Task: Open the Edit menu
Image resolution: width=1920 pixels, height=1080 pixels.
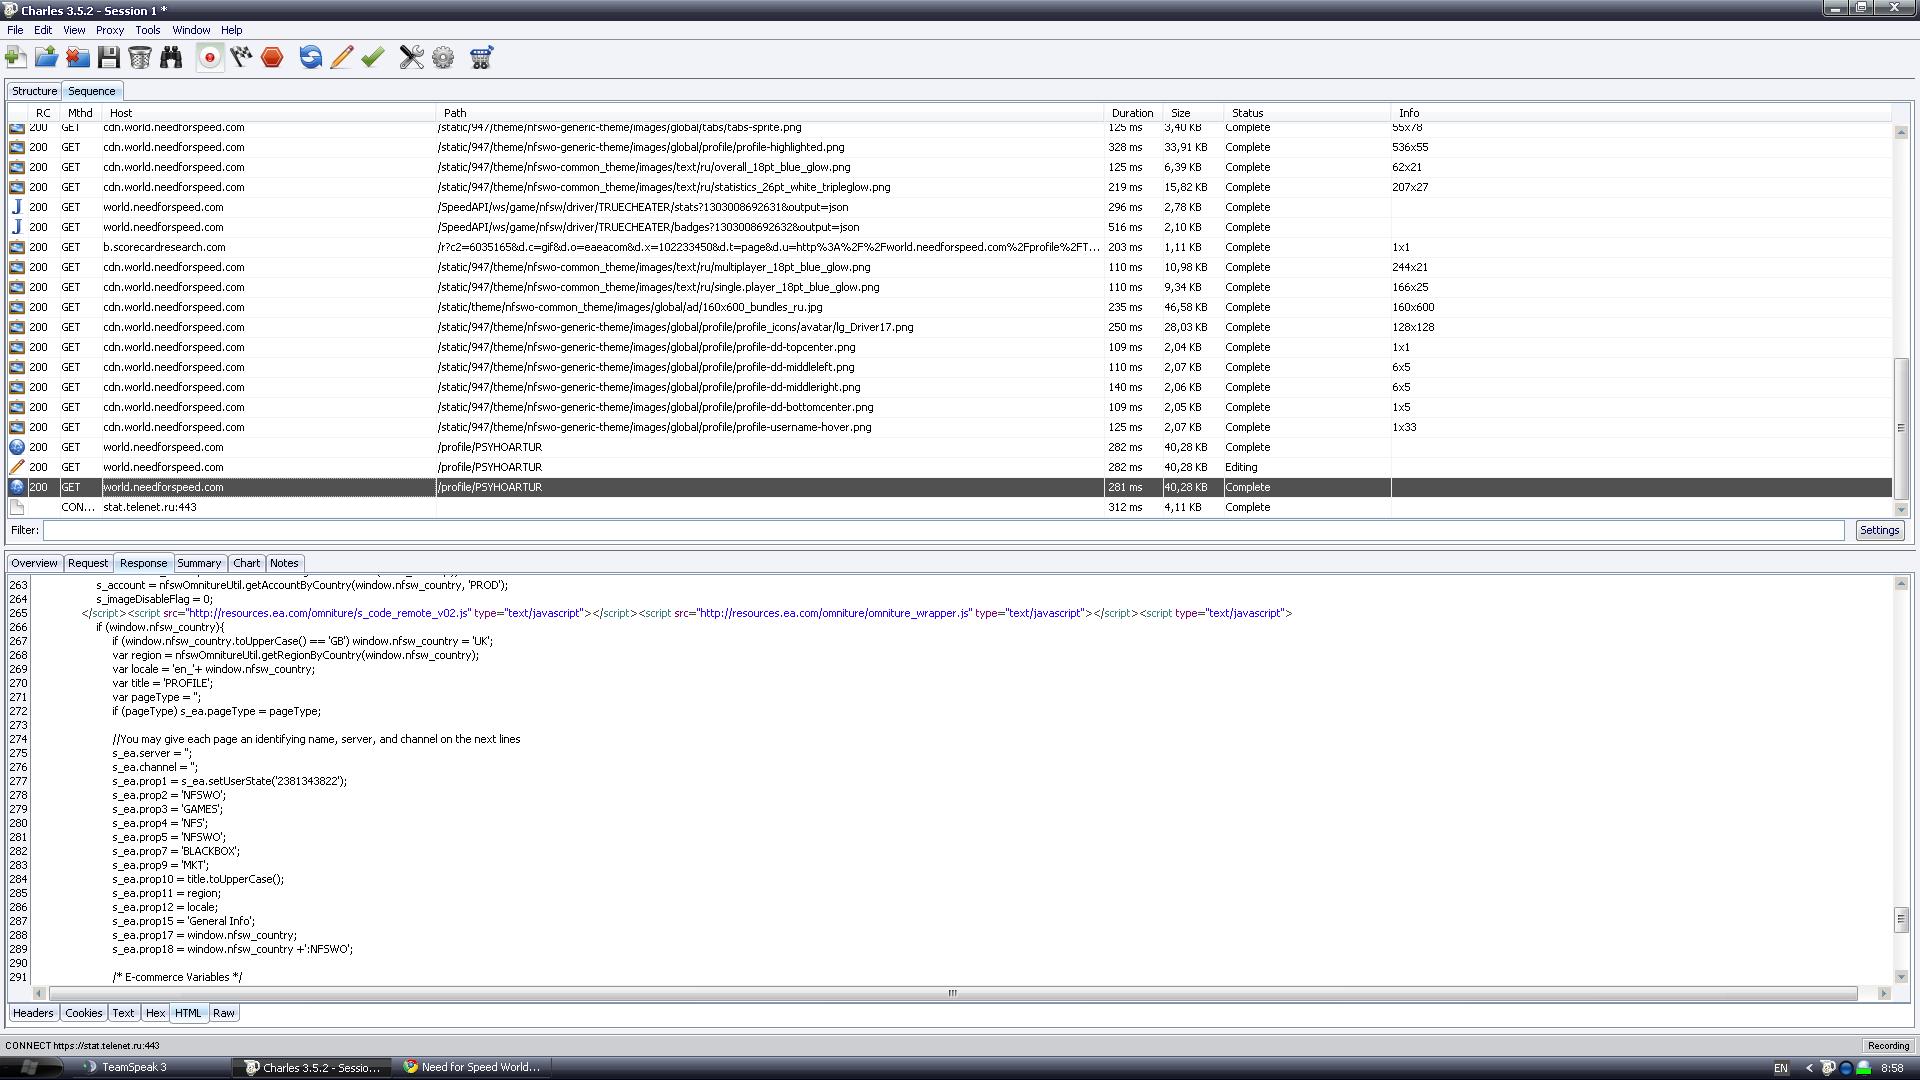Action: click(43, 30)
